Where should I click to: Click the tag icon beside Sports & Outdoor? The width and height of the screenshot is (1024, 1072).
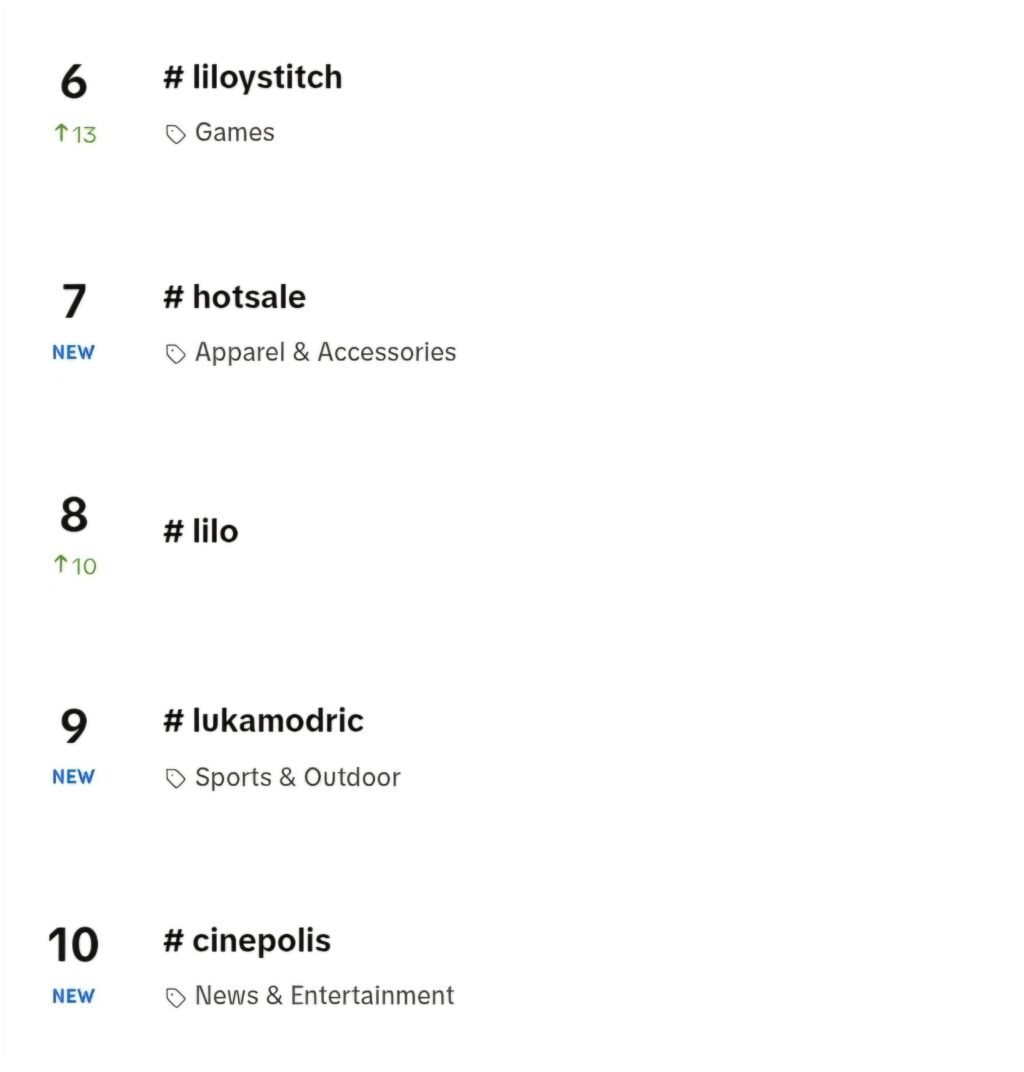[x=176, y=779]
